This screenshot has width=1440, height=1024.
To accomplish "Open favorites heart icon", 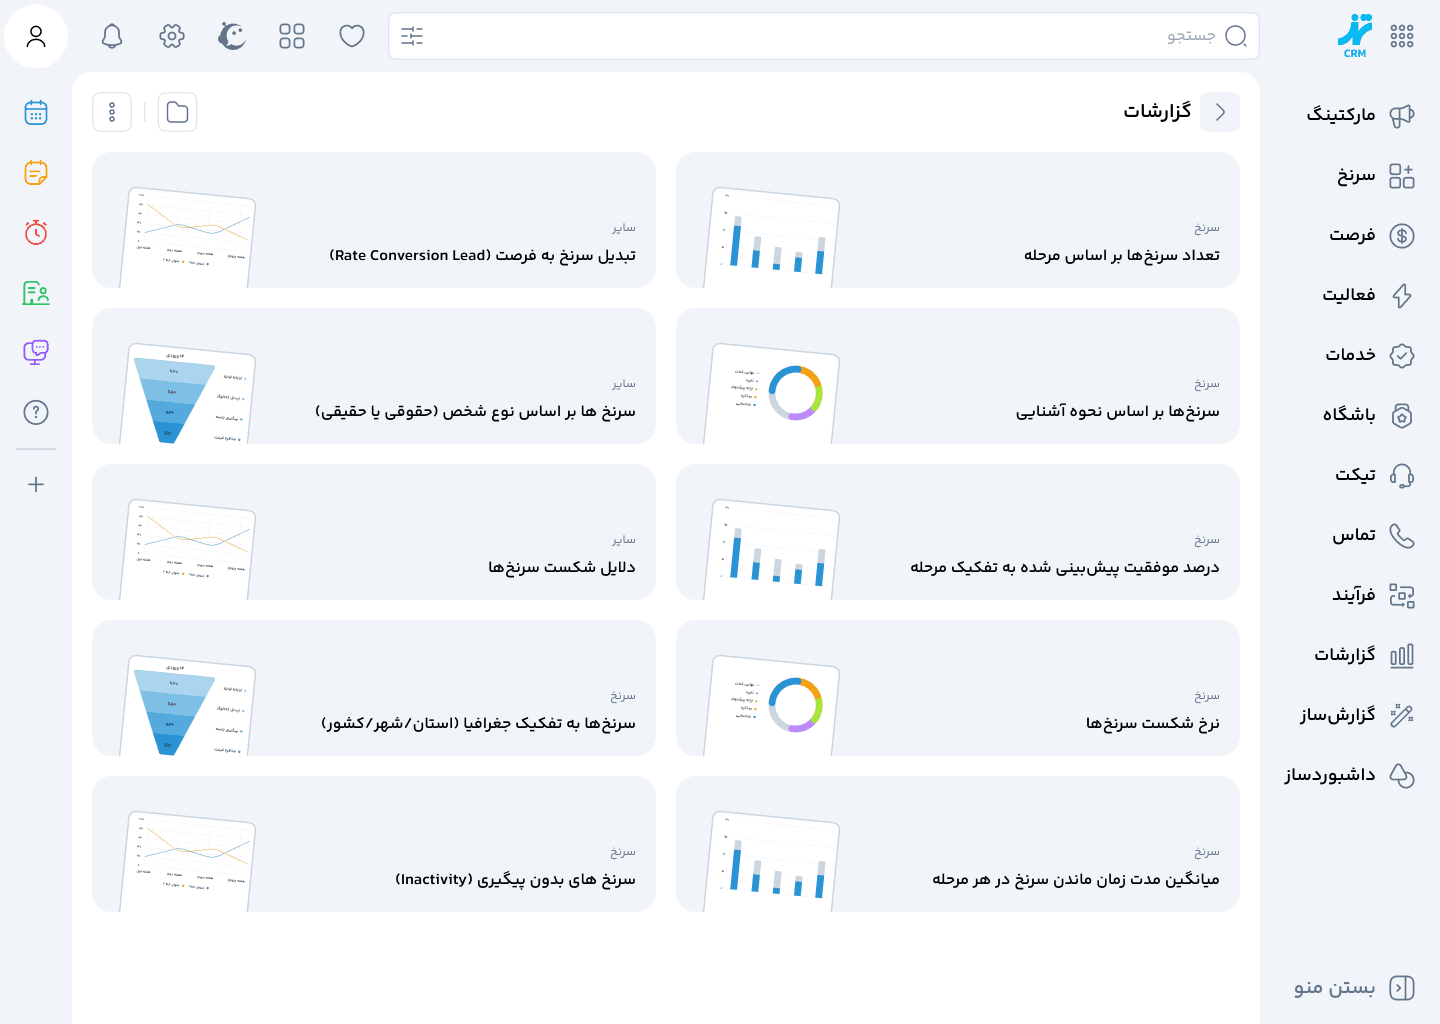I will (352, 36).
